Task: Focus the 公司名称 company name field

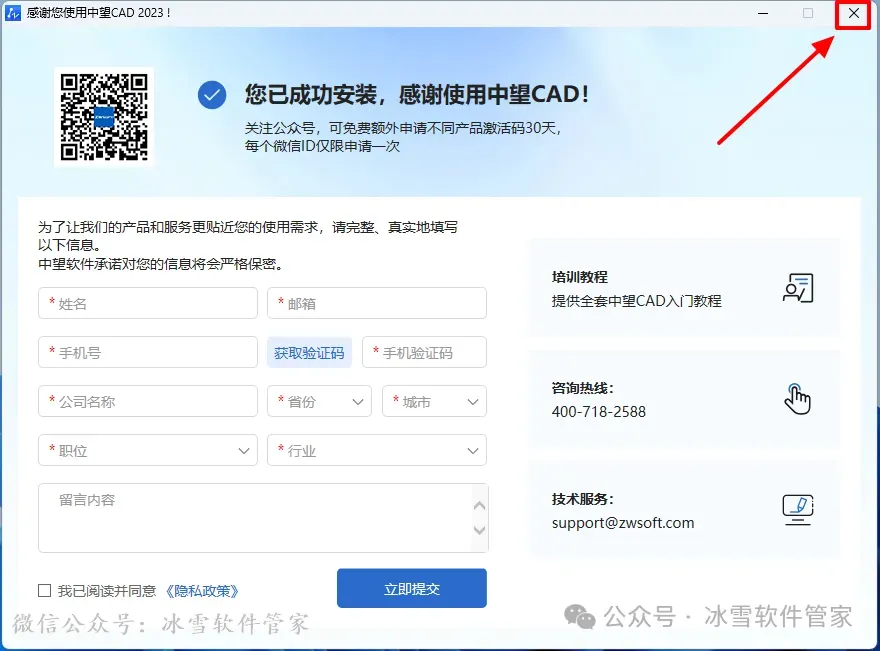Action: tap(148, 401)
